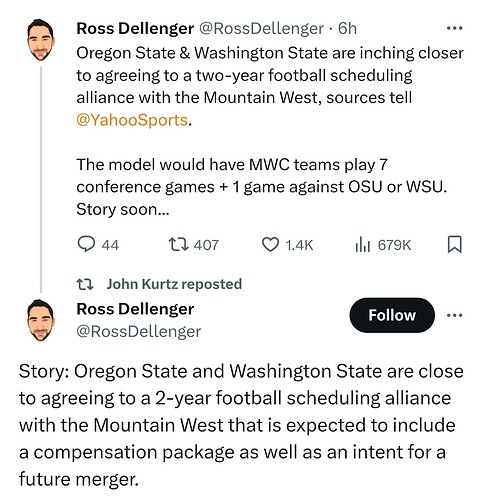This screenshot has height=500, width=483.
Task: Open the Story tweet about future merger
Action: click(241, 425)
